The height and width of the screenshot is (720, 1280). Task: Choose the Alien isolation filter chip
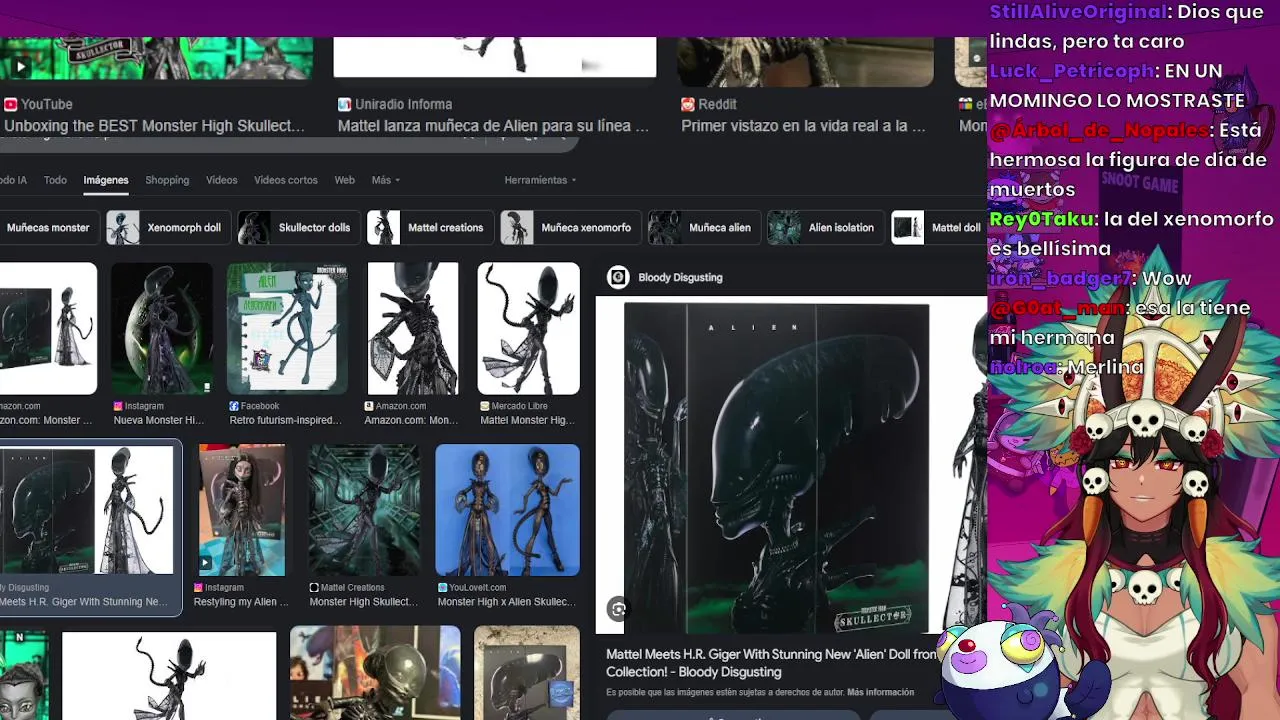(x=824, y=228)
